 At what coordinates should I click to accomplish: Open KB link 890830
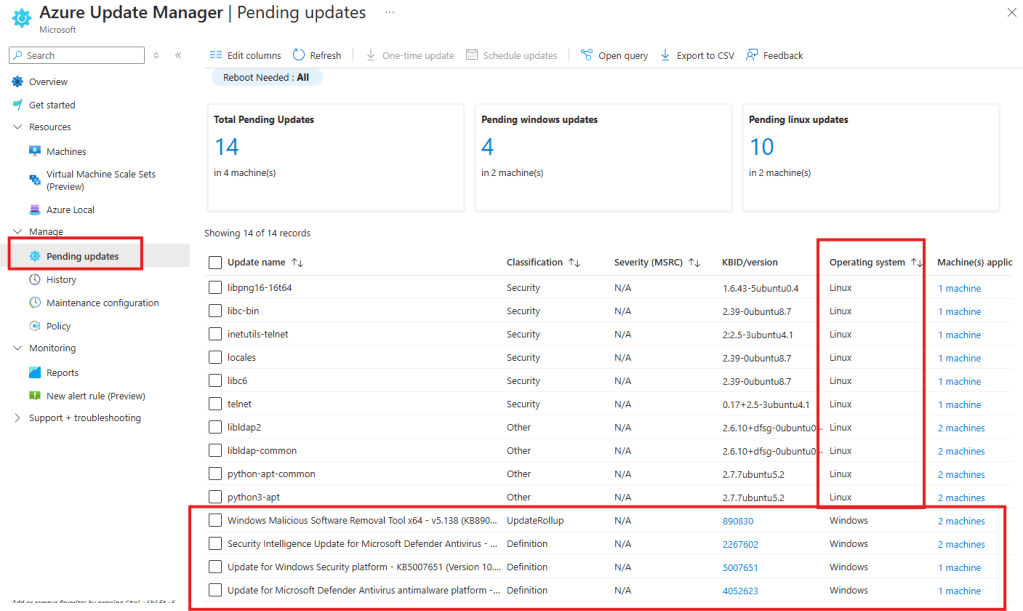(x=738, y=521)
